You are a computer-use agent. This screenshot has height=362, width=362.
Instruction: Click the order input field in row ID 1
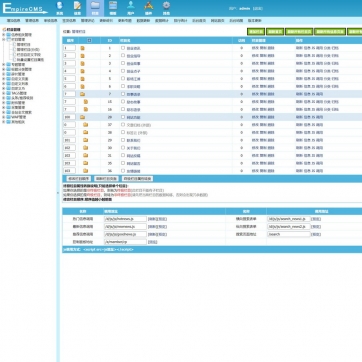click(x=69, y=48)
